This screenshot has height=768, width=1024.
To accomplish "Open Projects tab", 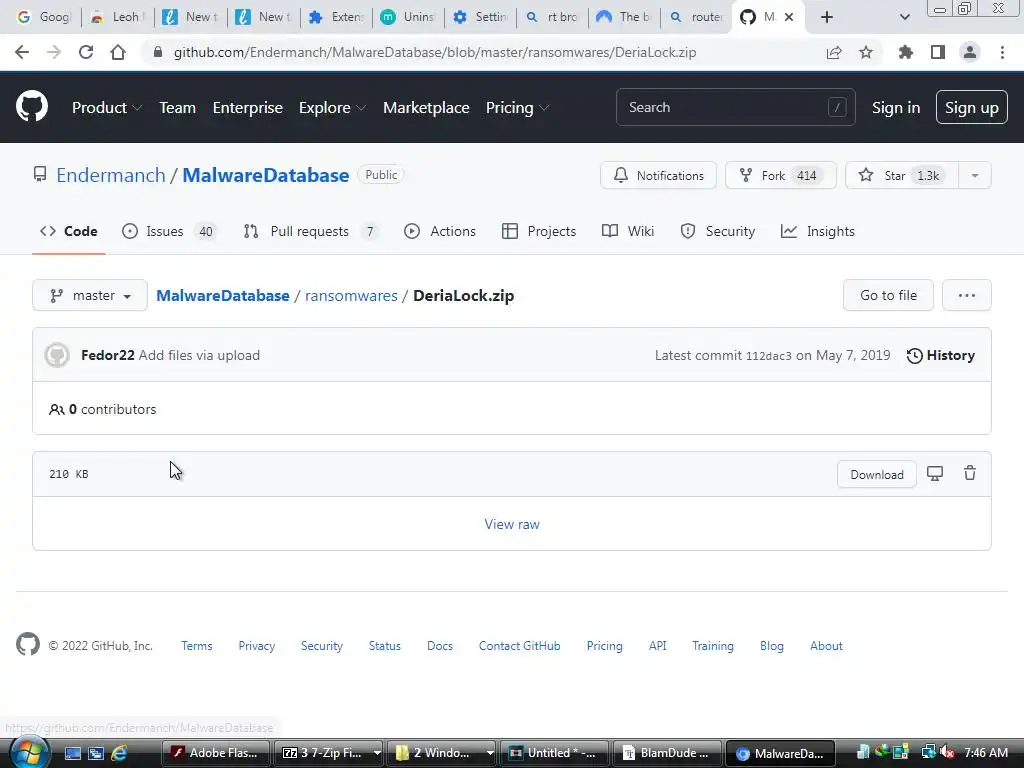I will coord(539,231).
